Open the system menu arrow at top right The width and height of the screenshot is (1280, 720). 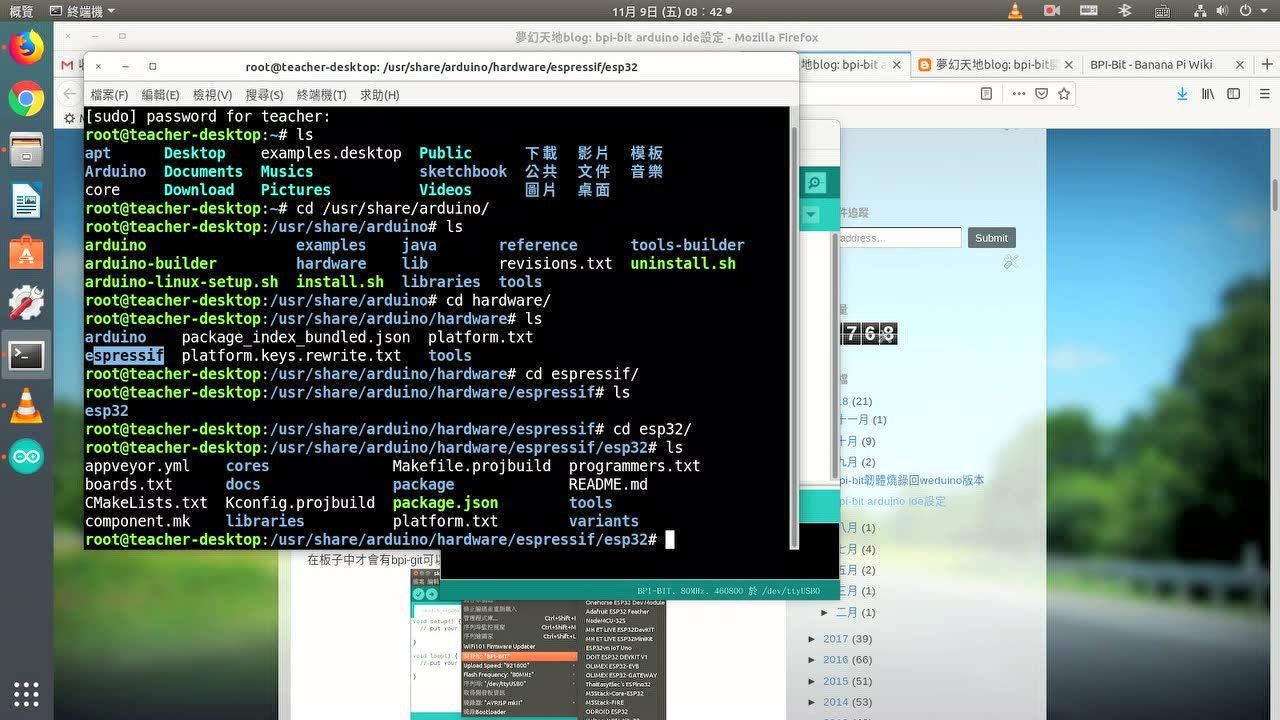click(1265, 11)
